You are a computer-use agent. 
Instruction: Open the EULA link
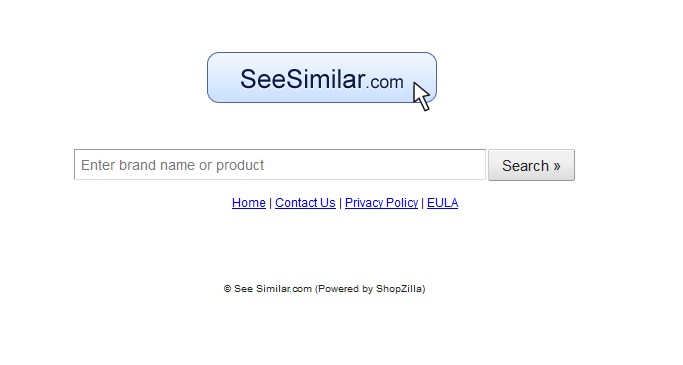coord(443,203)
